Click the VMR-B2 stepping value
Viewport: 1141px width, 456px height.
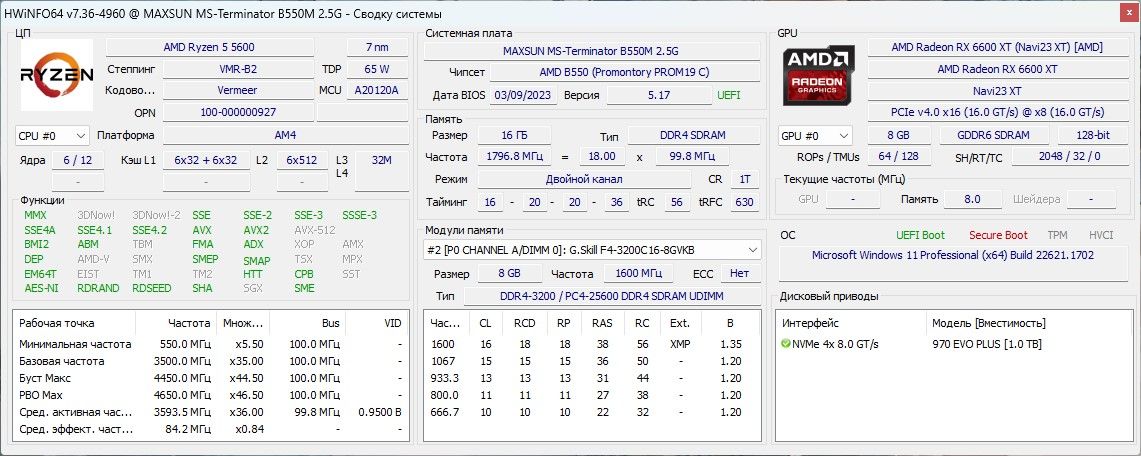click(238, 70)
